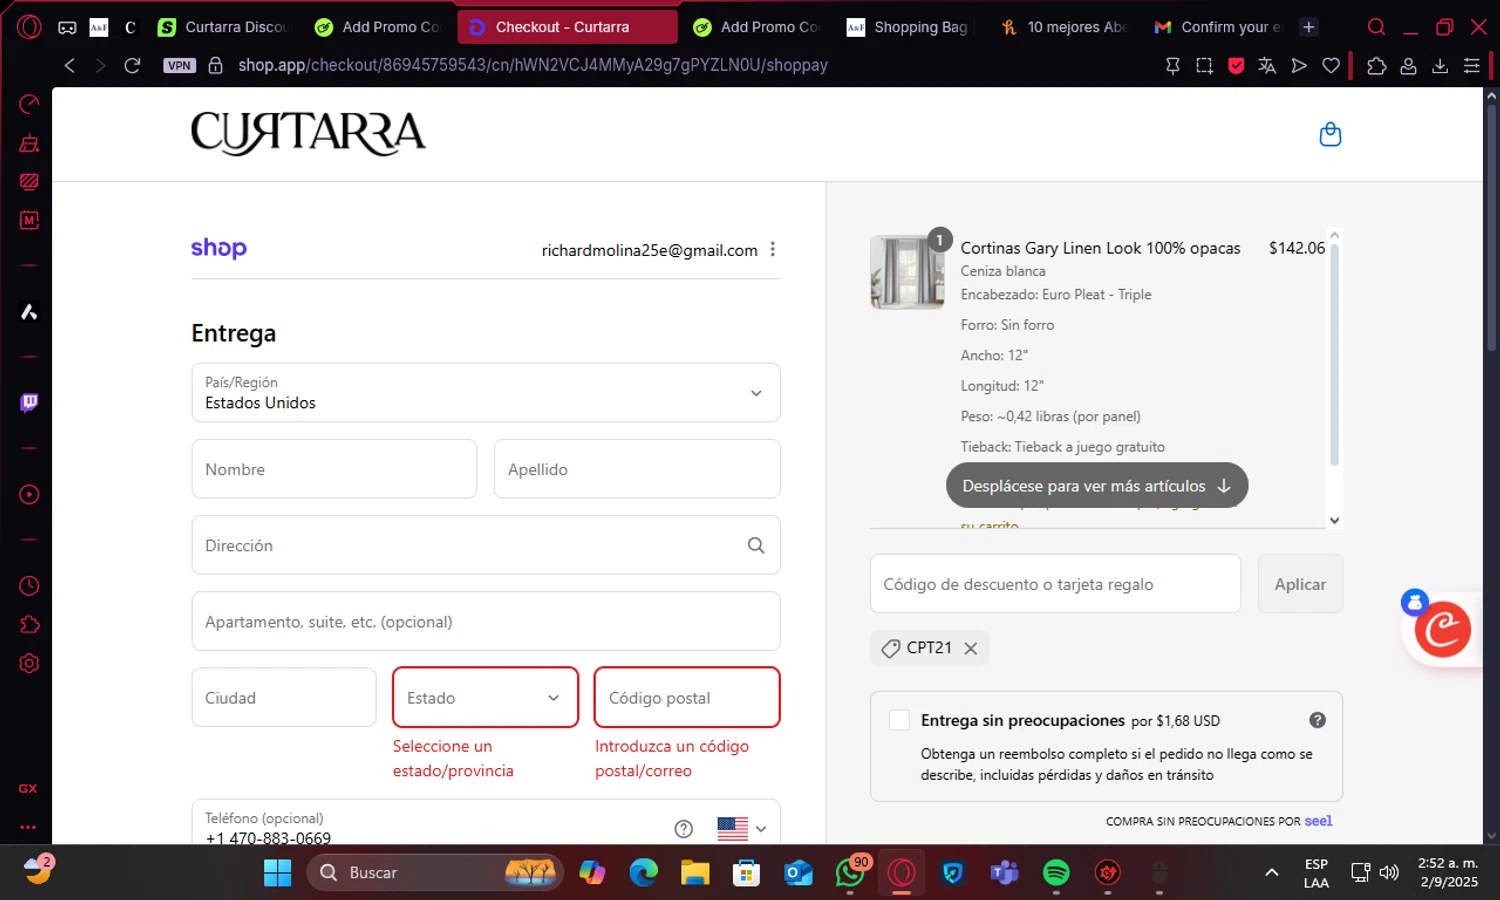Click the Nombre input field
Screen dimensions: 1500x900
[x=334, y=469]
